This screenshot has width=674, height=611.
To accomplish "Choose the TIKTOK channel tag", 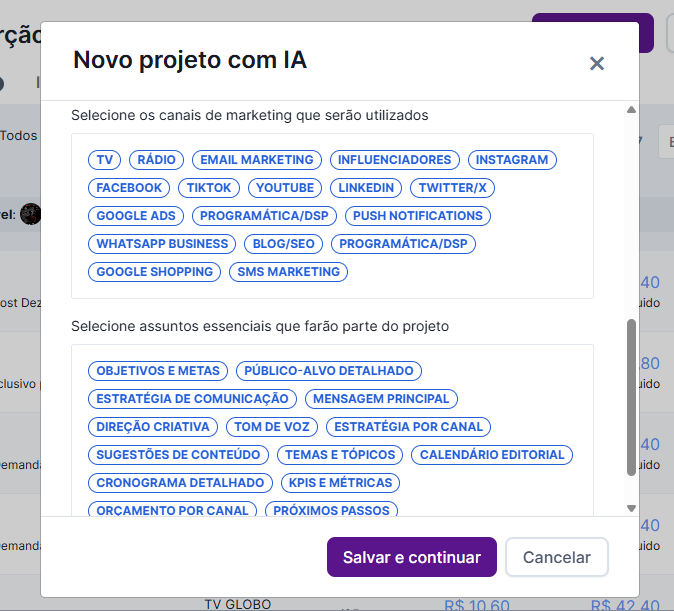I will tap(209, 188).
